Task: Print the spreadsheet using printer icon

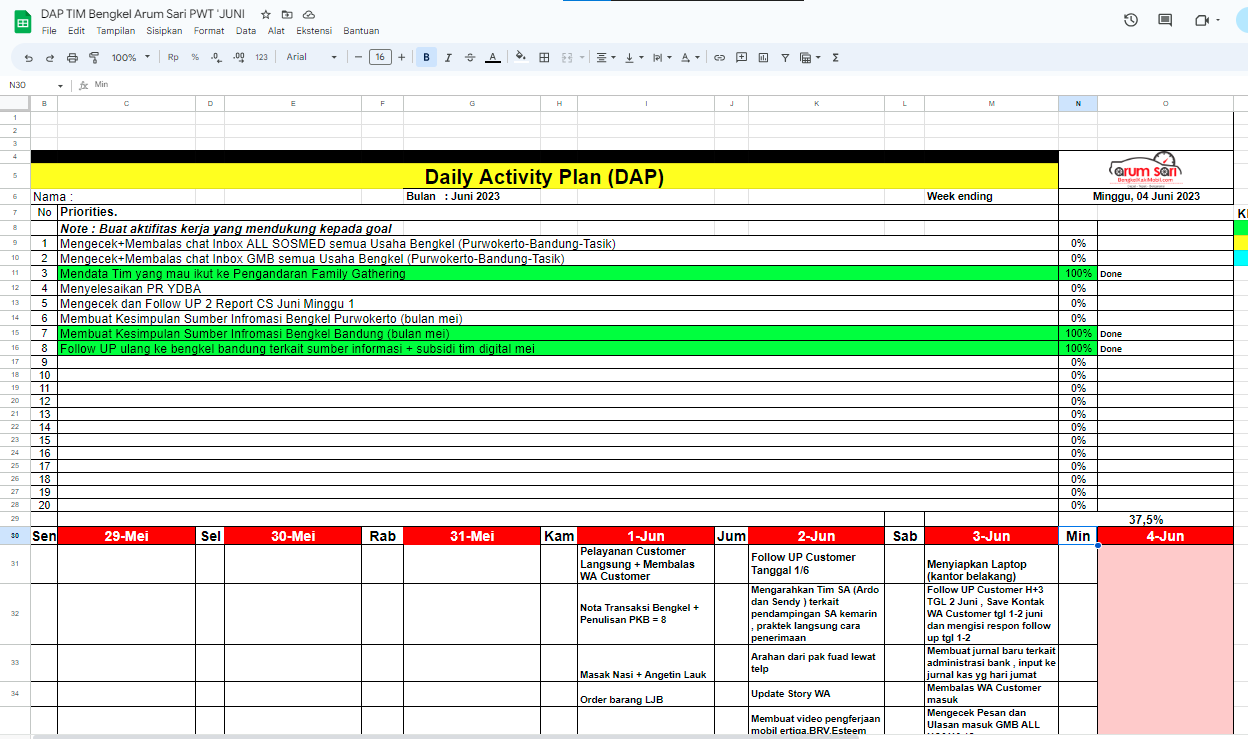Action: pyautogui.click(x=72, y=58)
